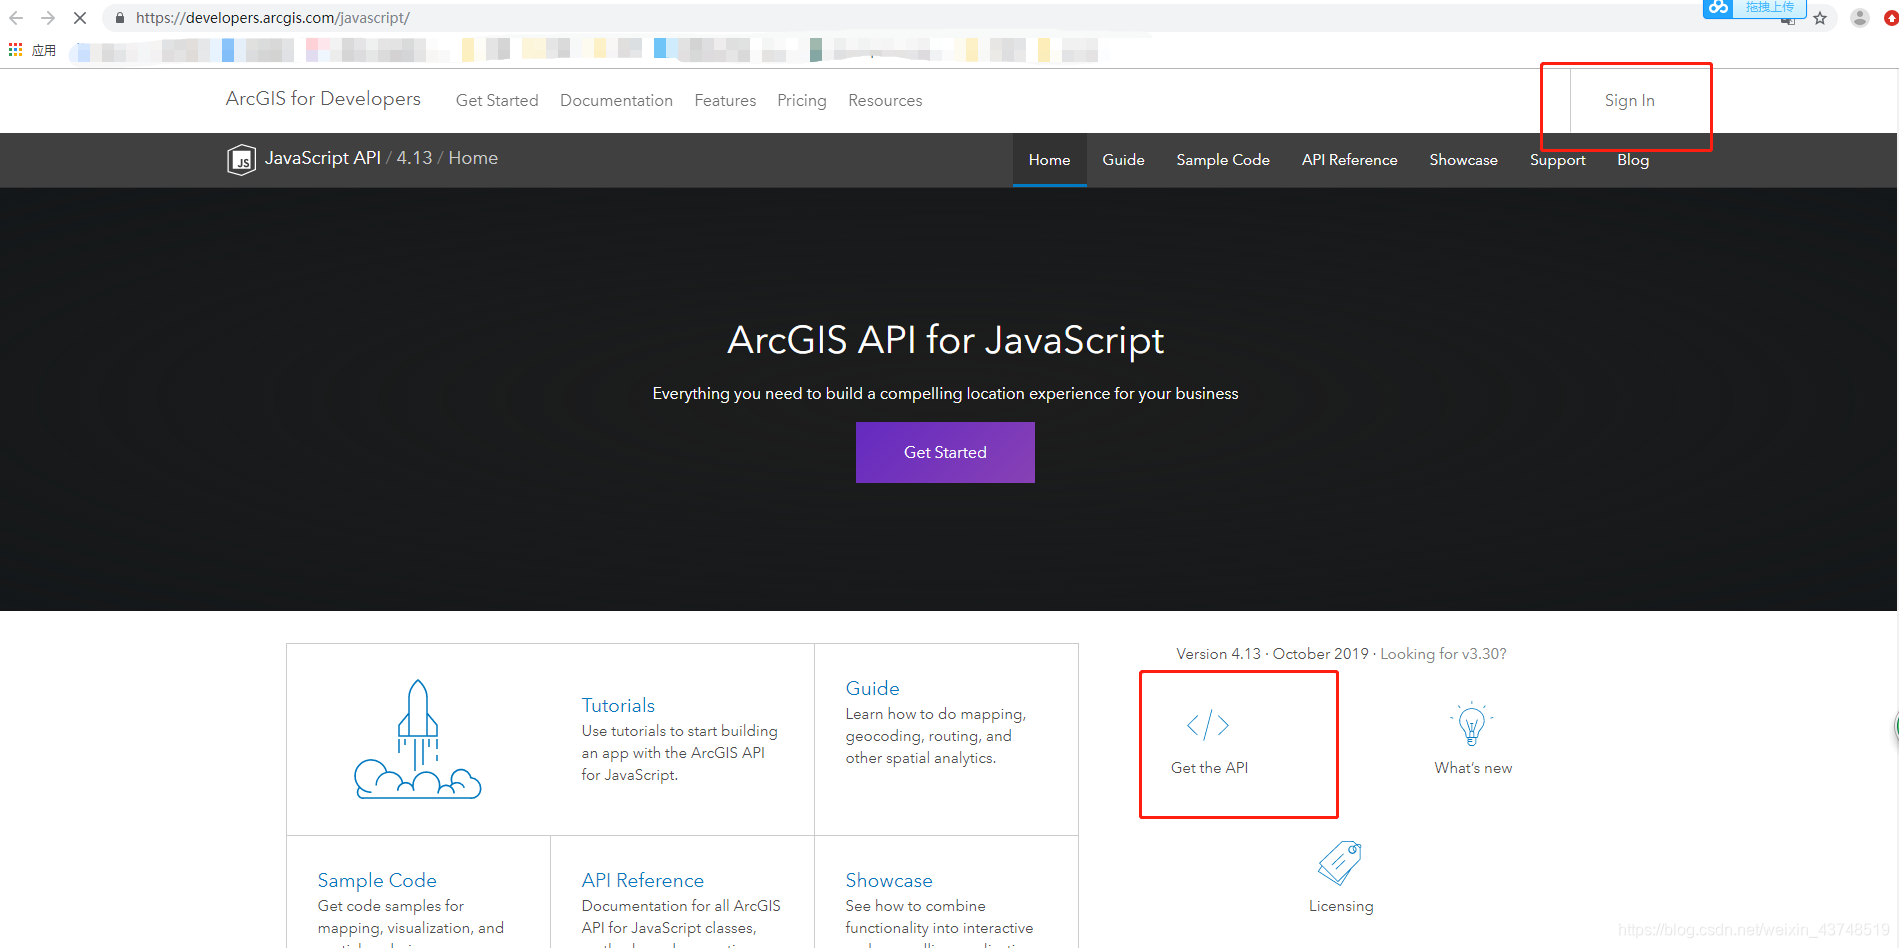Bookmark page with star icon
Screen dimensions: 1899x948
(1820, 18)
